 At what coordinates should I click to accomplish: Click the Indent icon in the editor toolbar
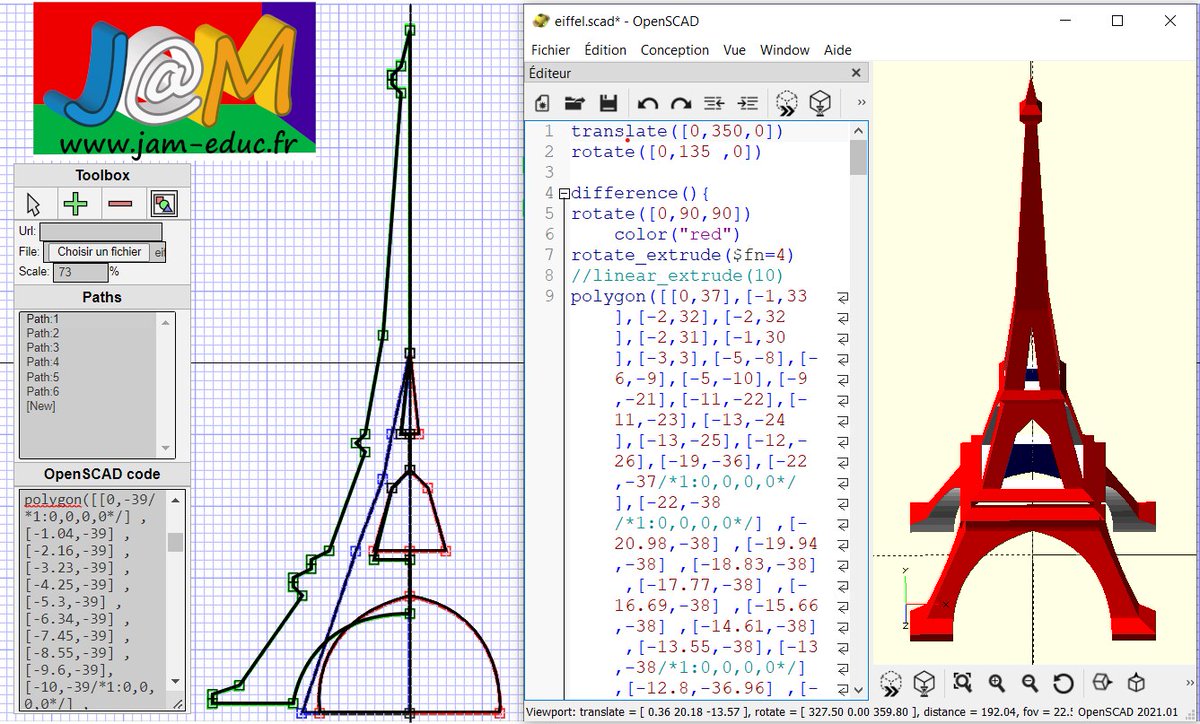pyautogui.click(x=747, y=102)
